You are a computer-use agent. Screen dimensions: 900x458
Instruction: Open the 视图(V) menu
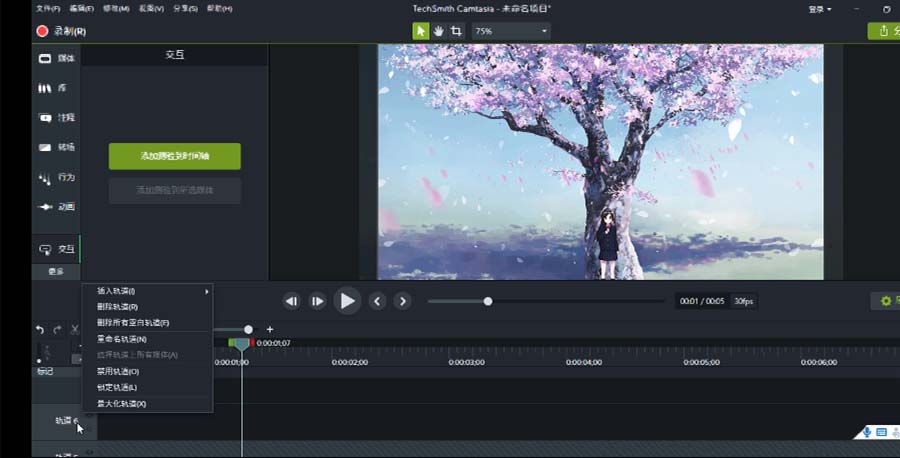point(151,9)
